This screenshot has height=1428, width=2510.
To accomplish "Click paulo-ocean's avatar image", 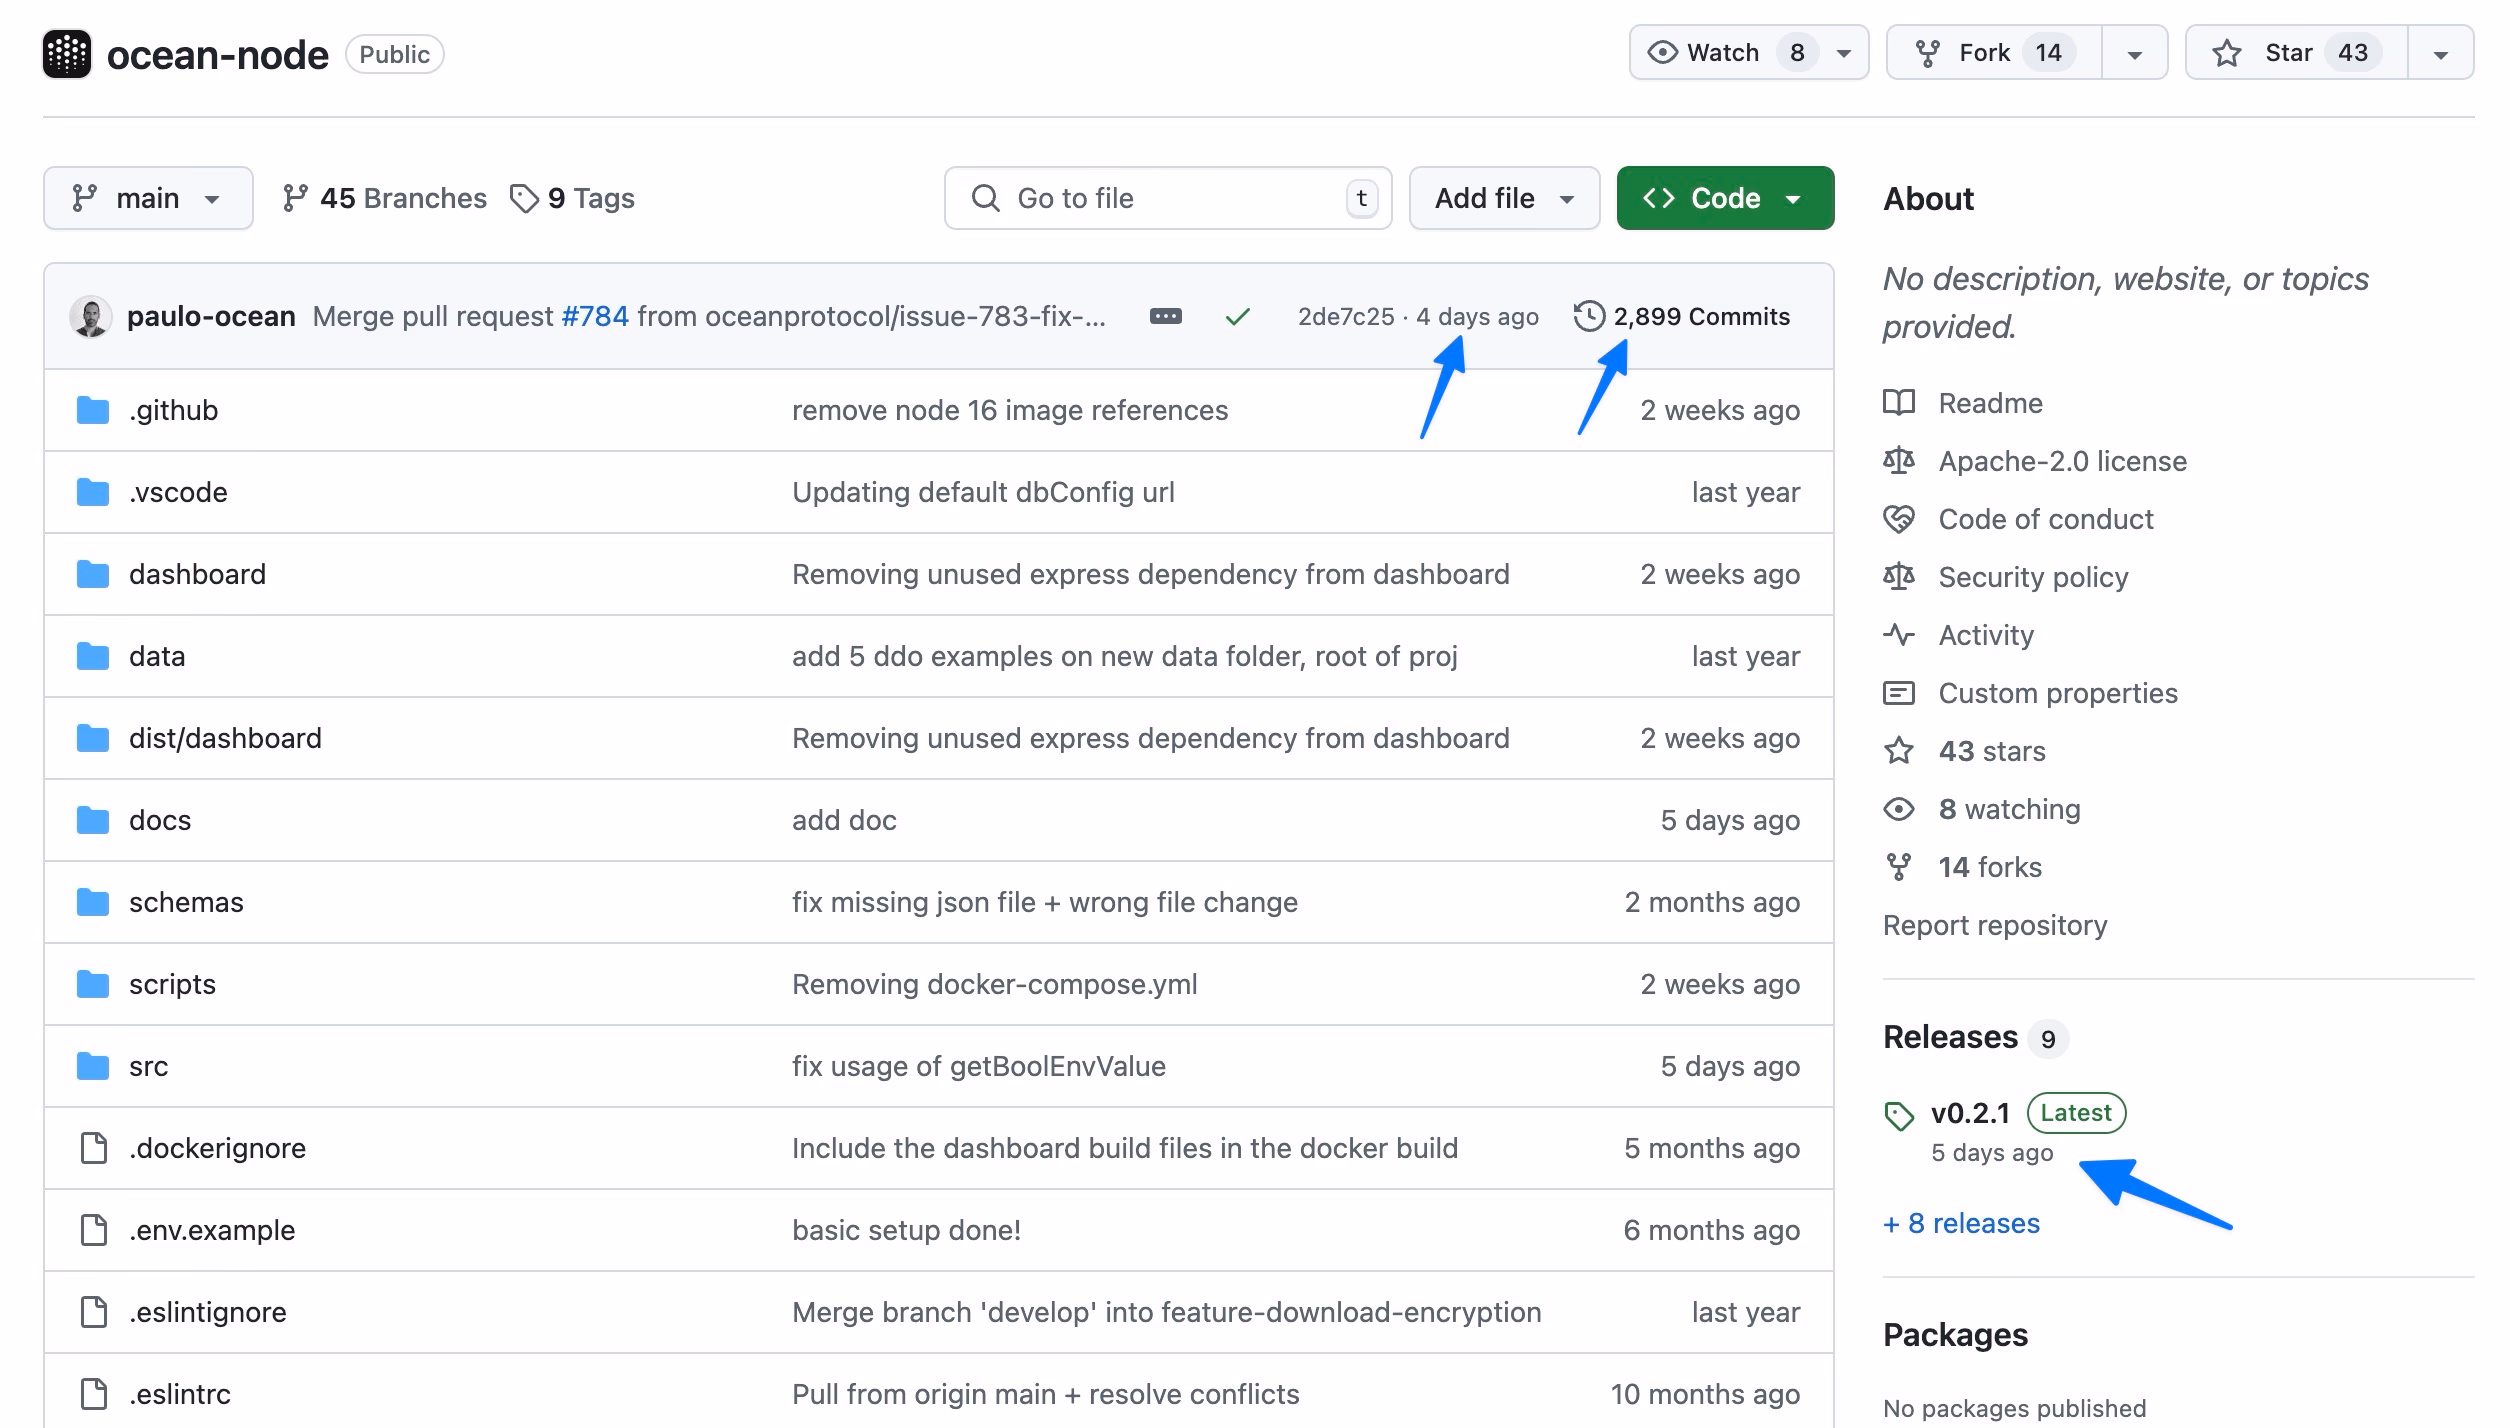I will pos(92,316).
